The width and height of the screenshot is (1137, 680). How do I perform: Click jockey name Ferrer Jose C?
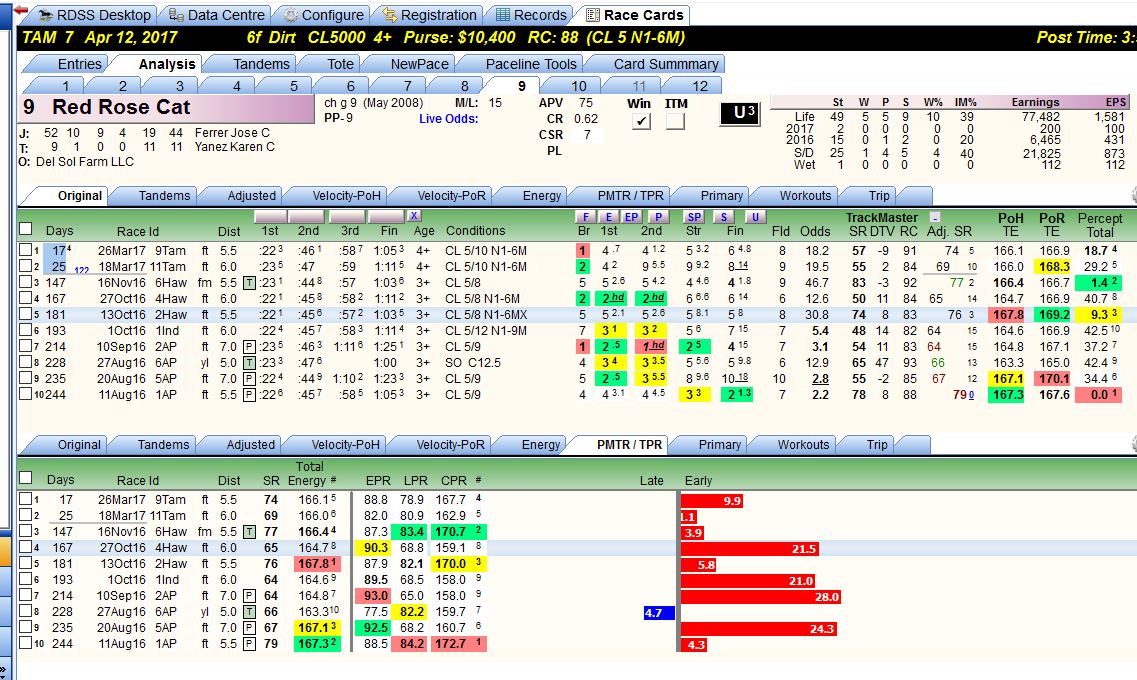pos(232,133)
